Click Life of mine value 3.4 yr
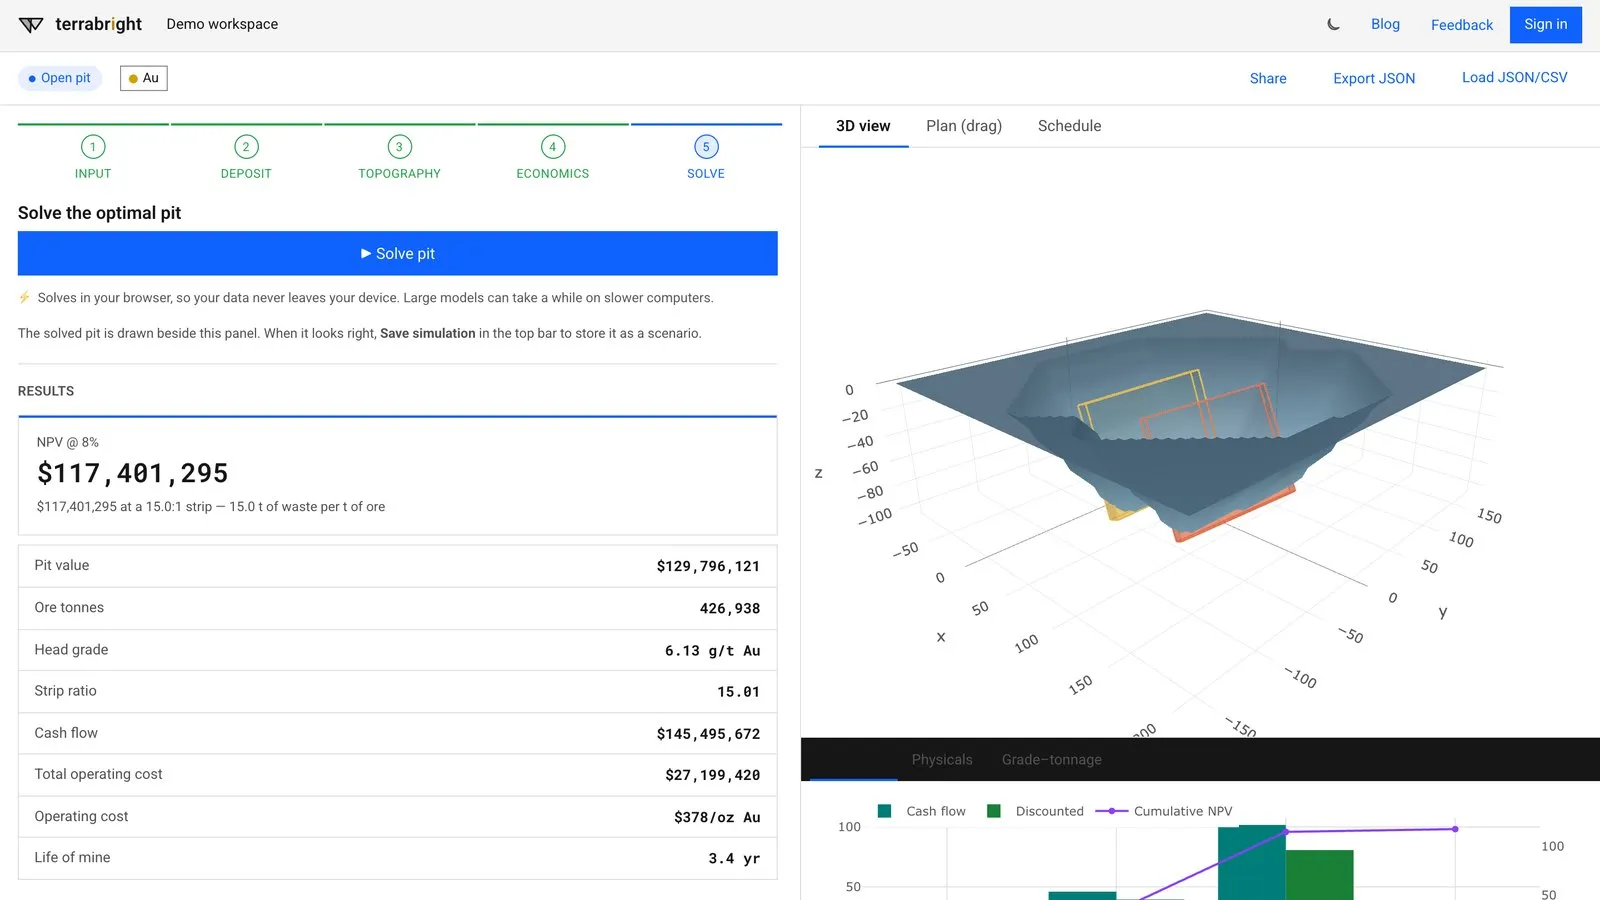 click(x=735, y=858)
